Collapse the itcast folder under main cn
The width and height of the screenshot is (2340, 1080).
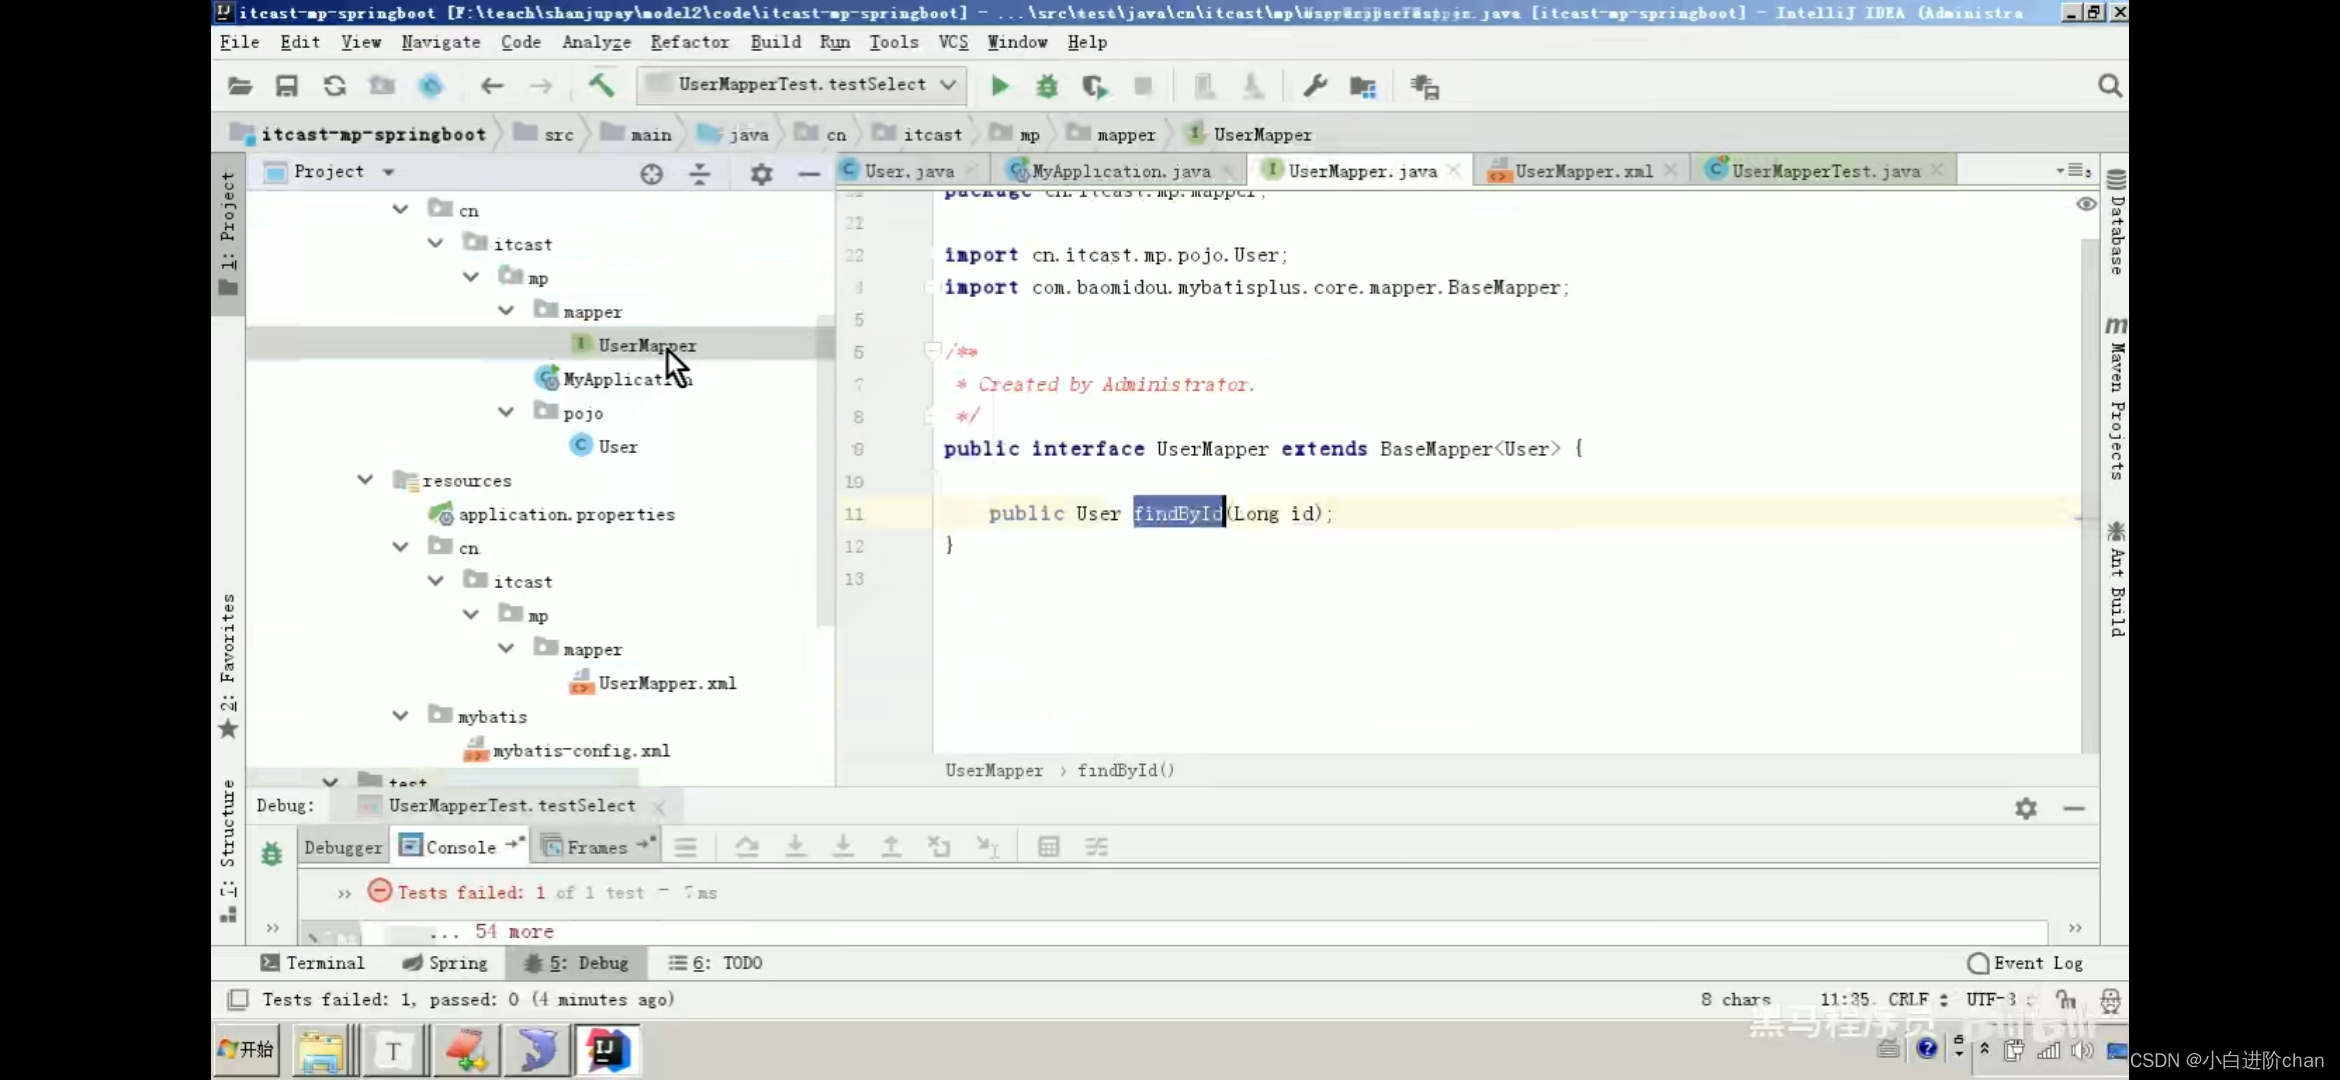coord(435,243)
